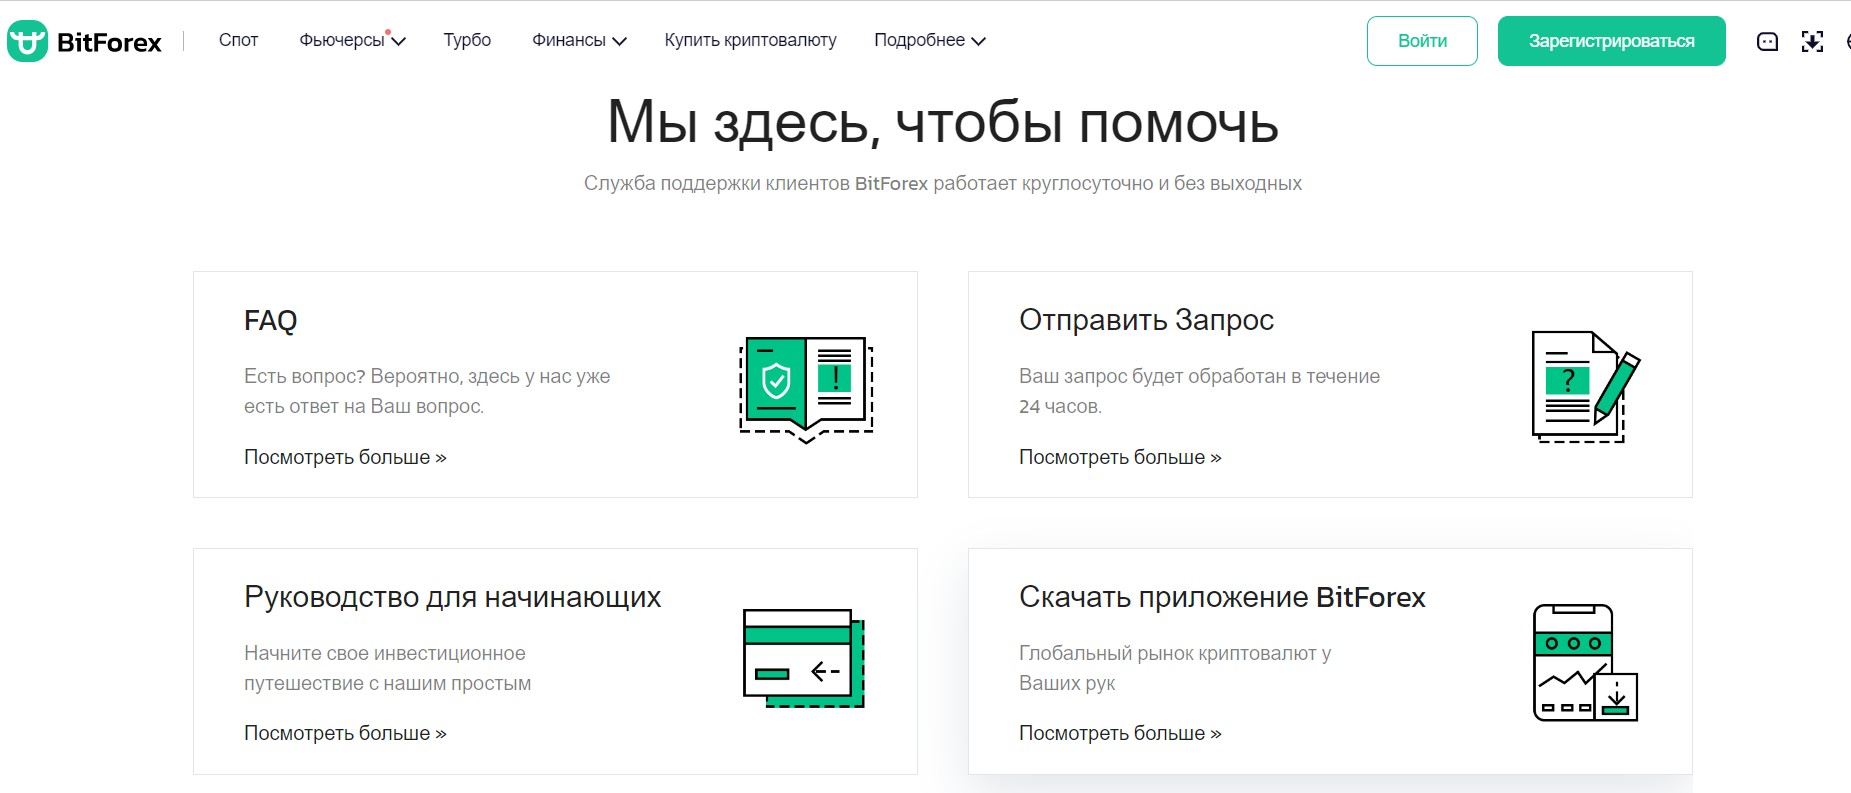This screenshot has height=793, width=1851.
Task: Open Посмотреть больше under Скачать приложение BitForex
Action: pos(1120,733)
